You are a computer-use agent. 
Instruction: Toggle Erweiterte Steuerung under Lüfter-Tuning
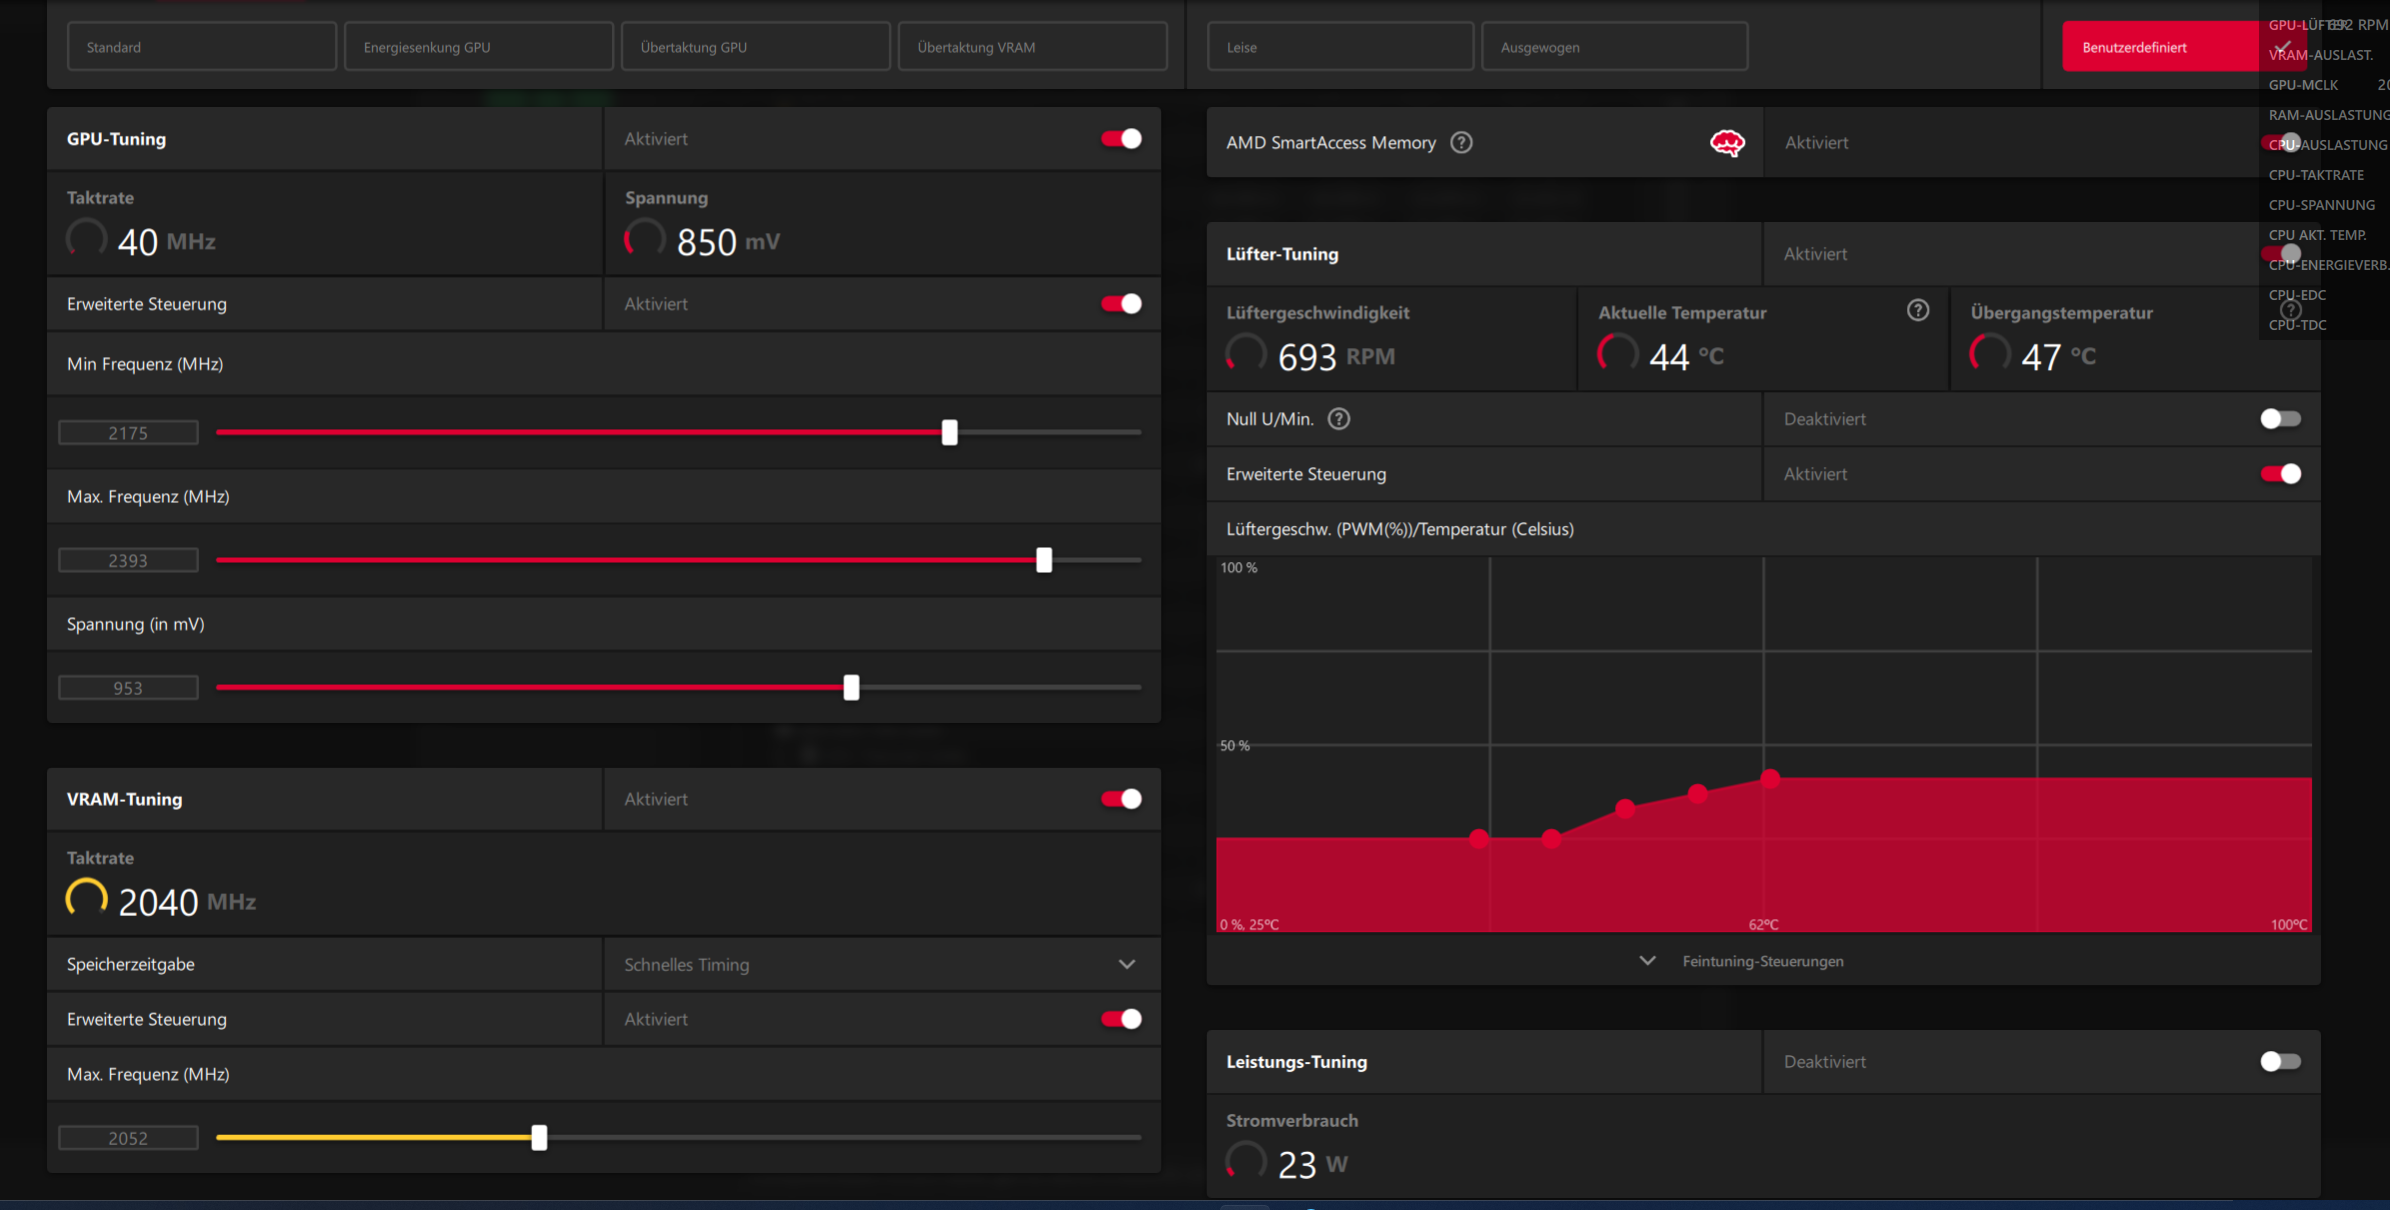pos(2280,474)
